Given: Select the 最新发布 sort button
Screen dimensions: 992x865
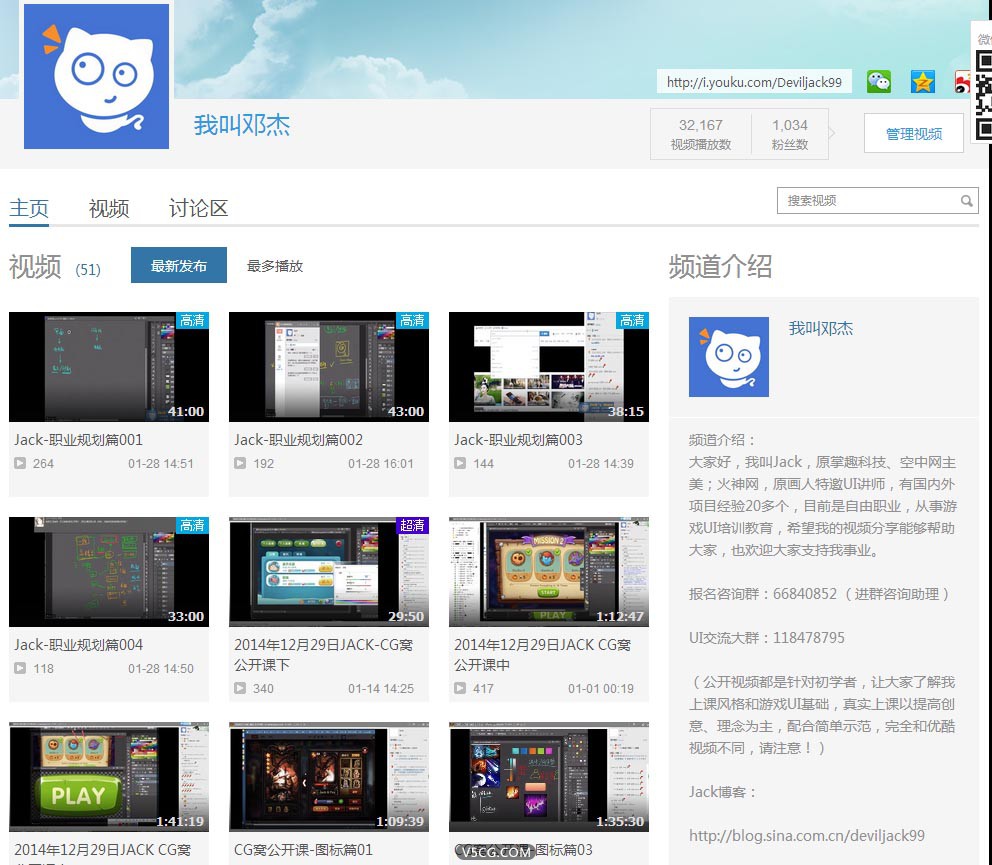Looking at the screenshot, I should [178, 265].
